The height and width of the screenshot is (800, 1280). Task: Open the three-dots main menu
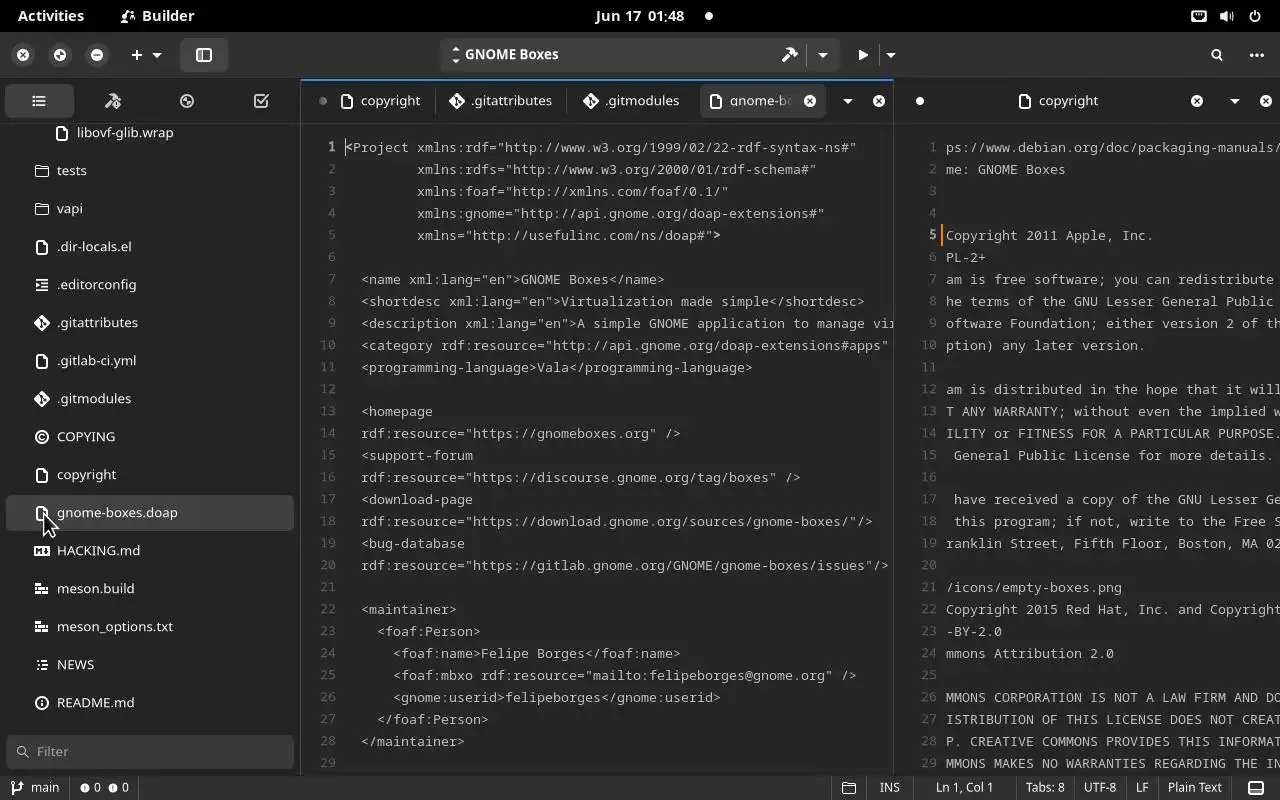[1257, 55]
